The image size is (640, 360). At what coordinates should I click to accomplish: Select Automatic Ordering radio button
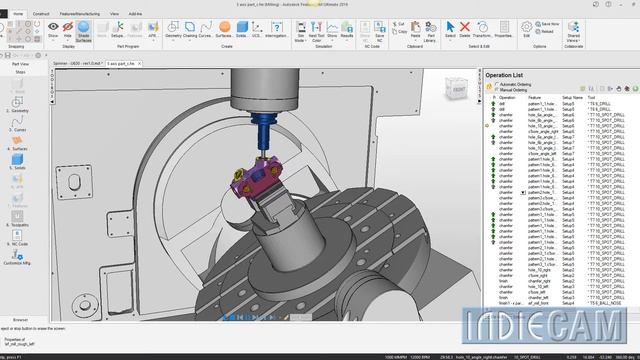pos(497,84)
